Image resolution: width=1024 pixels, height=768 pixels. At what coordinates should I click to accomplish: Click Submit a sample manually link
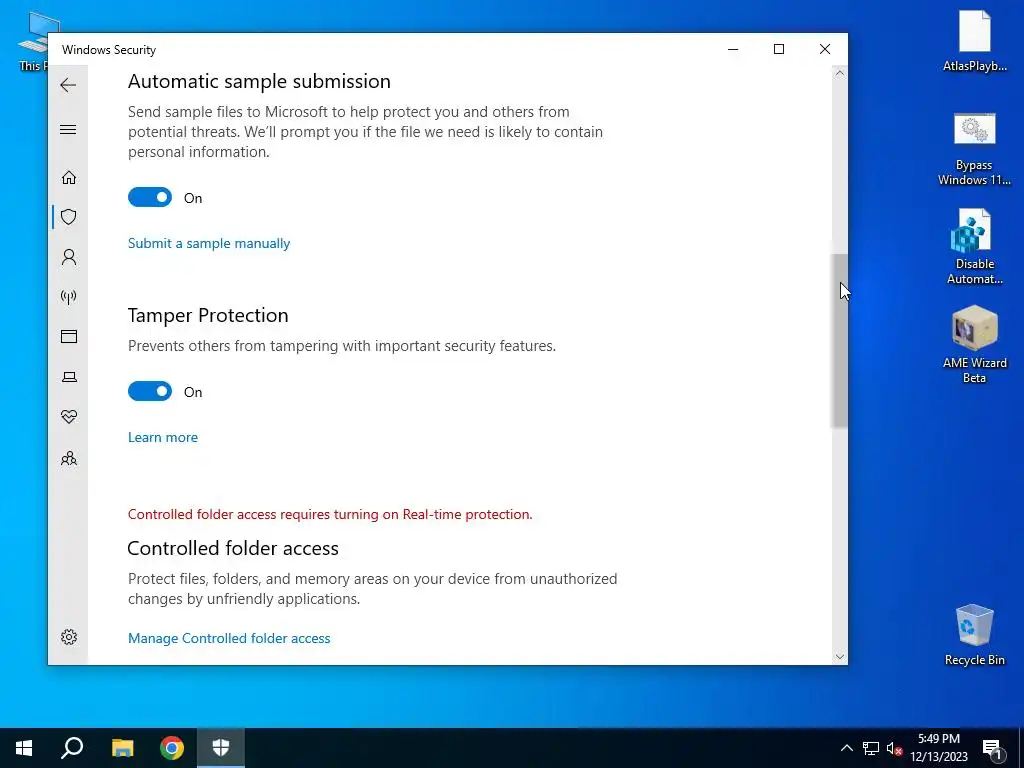(x=209, y=243)
